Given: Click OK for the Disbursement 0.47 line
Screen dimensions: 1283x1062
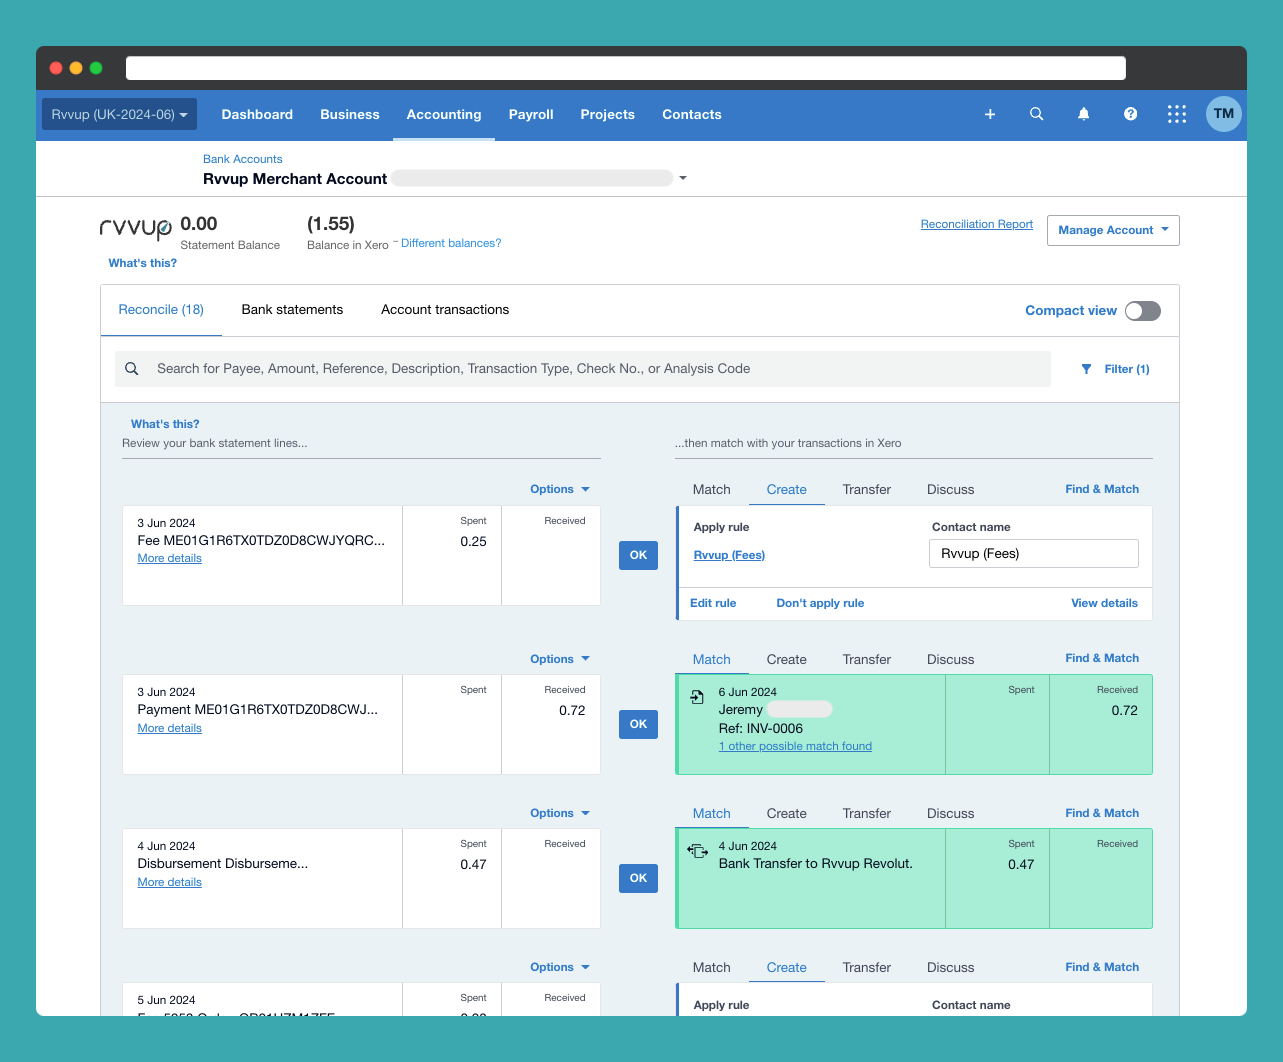Looking at the screenshot, I should pyautogui.click(x=638, y=878).
